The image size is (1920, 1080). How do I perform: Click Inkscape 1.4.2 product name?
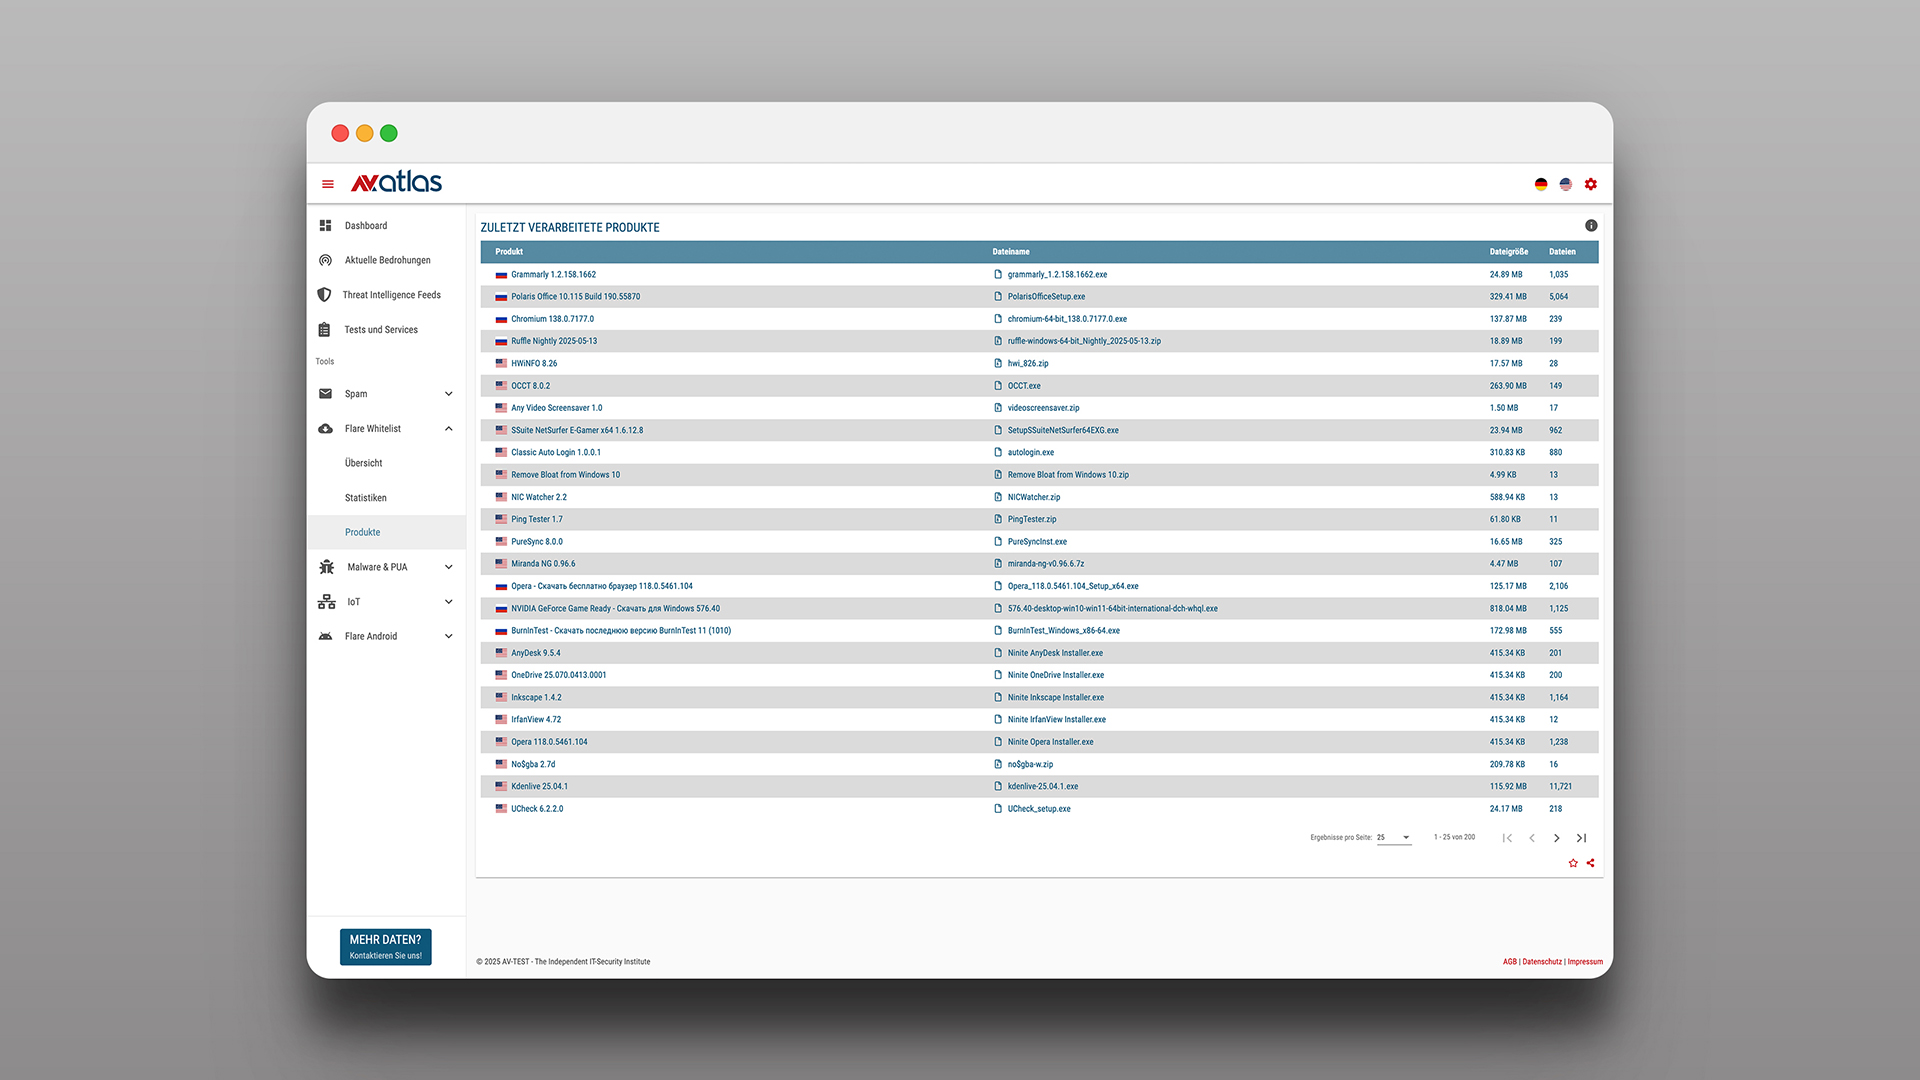point(536,698)
